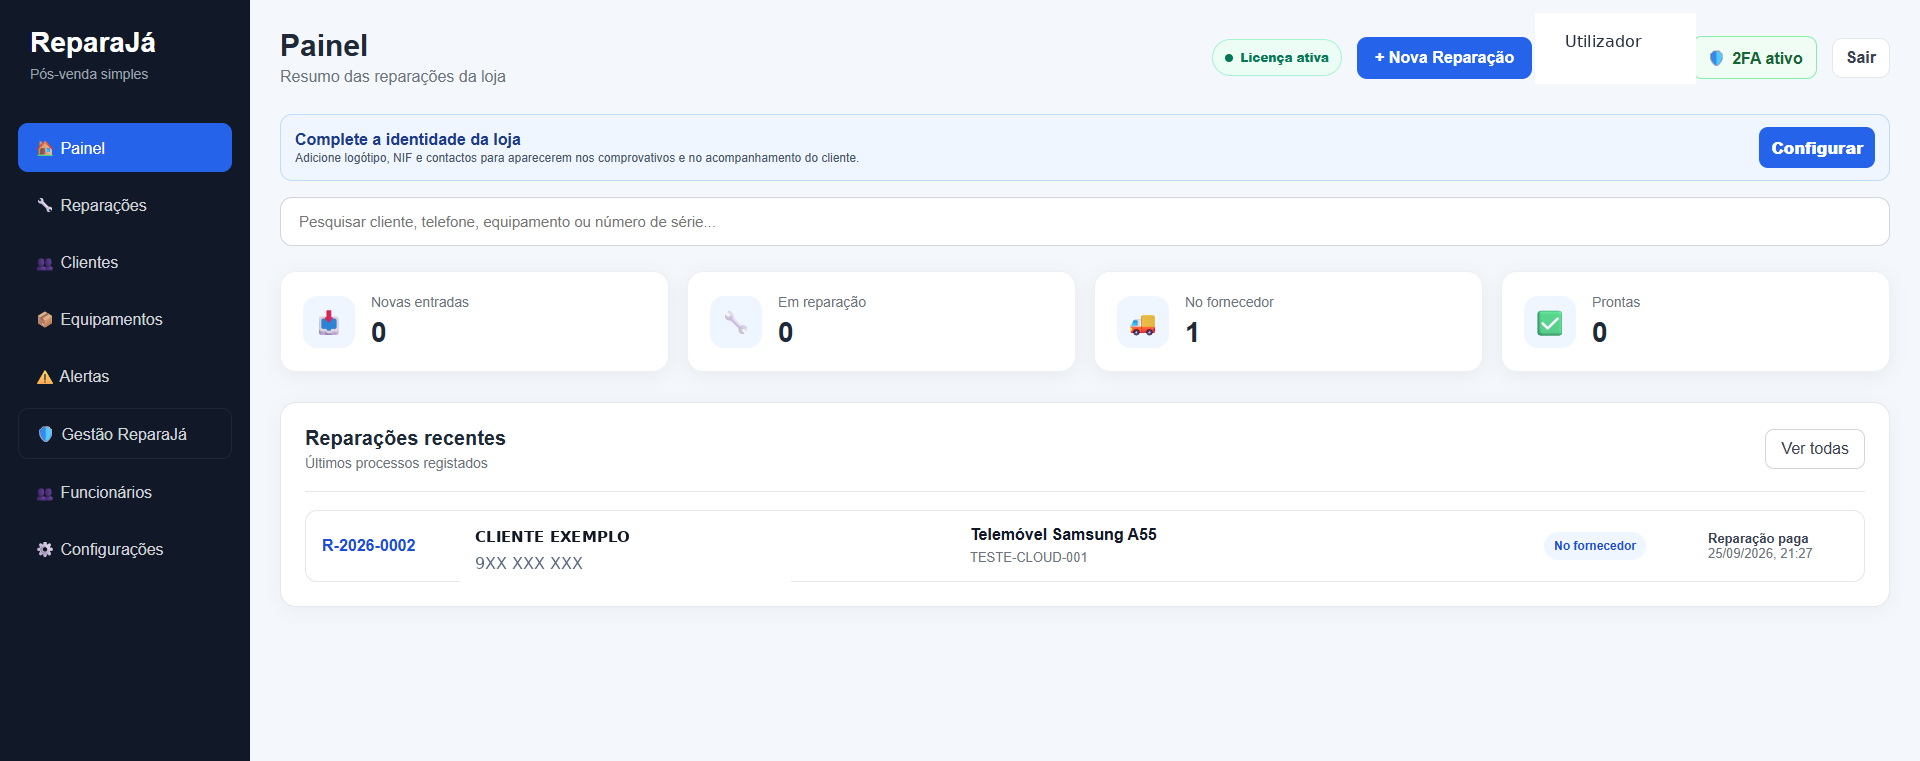Click the wrench icon beside Reparações
The width and height of the screenshot is (1920, 761).
(45, 206)
